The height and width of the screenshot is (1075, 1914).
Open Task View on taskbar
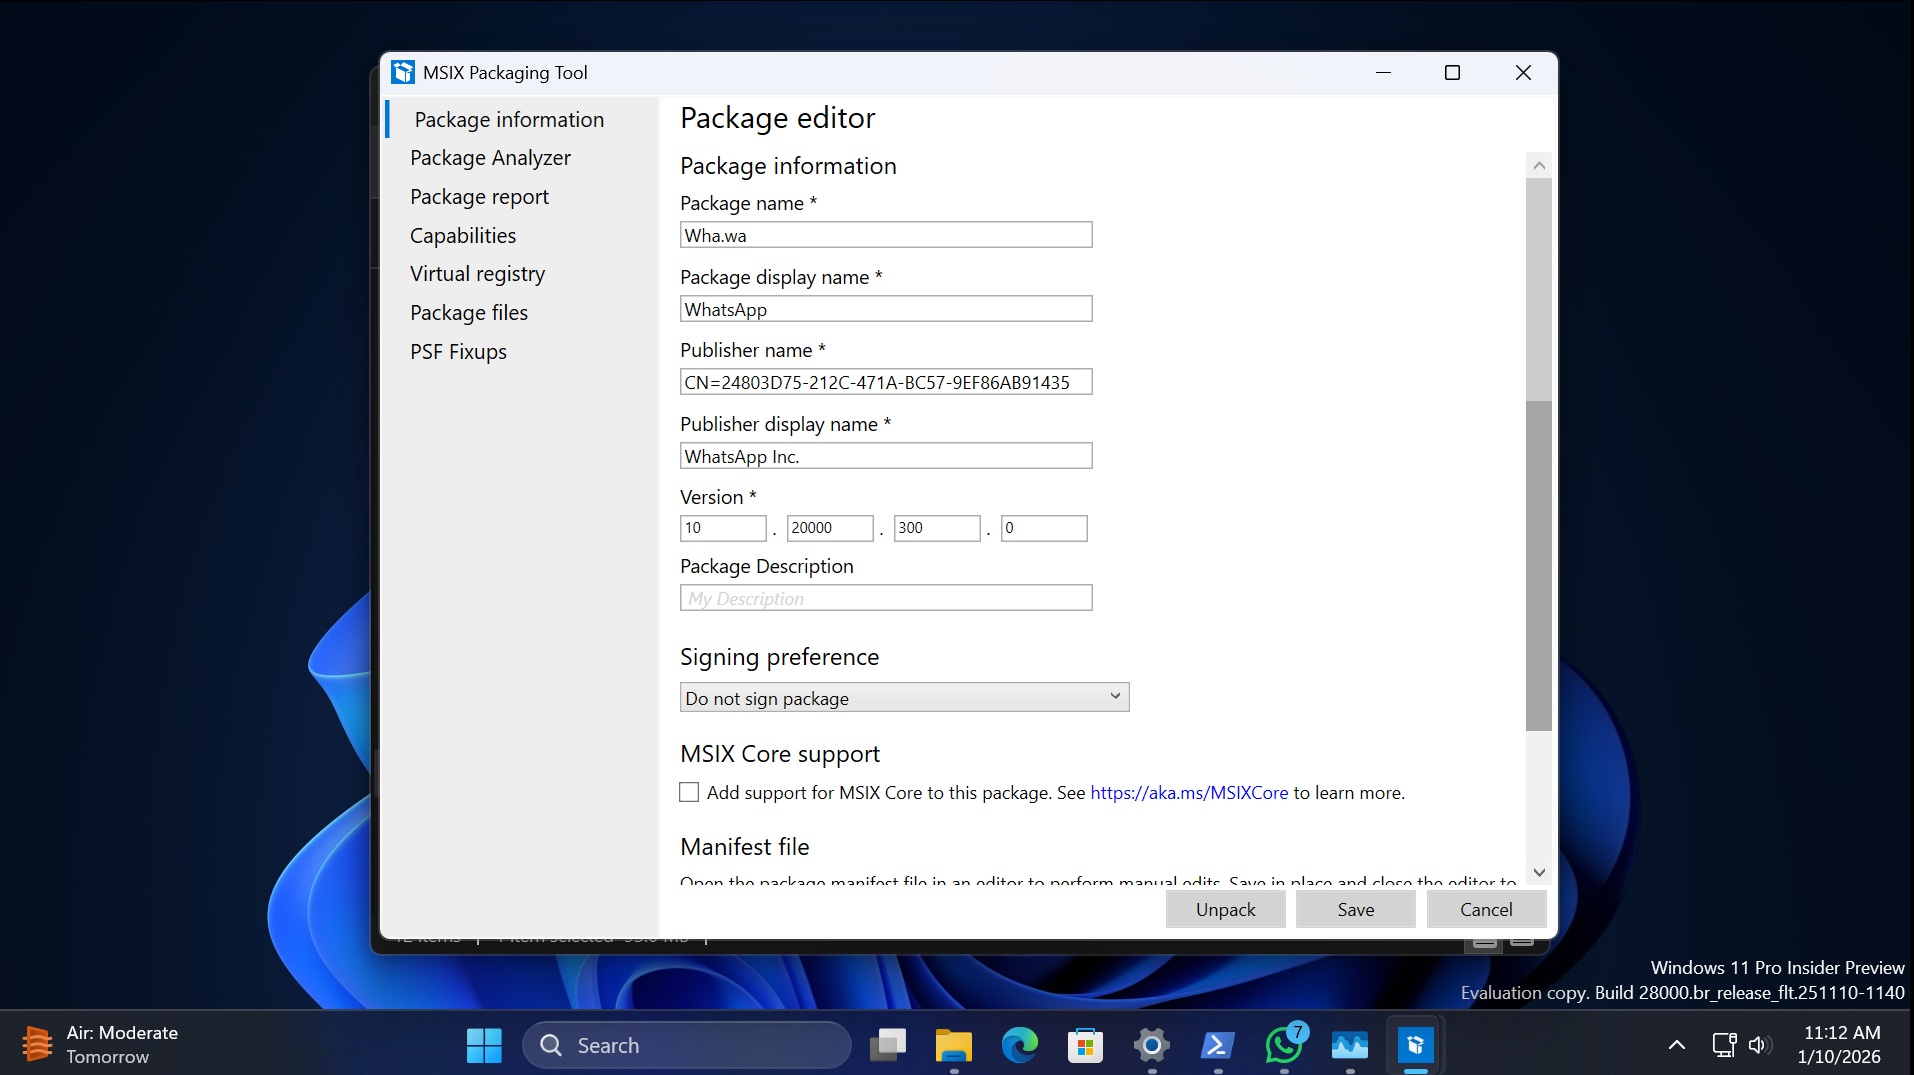pyautogui.click(x=887, y=1045)
